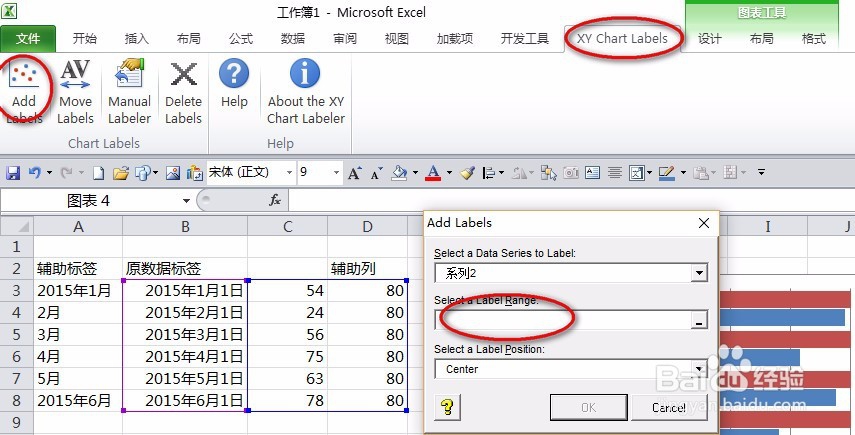Close the Add Labels dialog
Viewport: 855px width, 435px height.
point(704,223)
